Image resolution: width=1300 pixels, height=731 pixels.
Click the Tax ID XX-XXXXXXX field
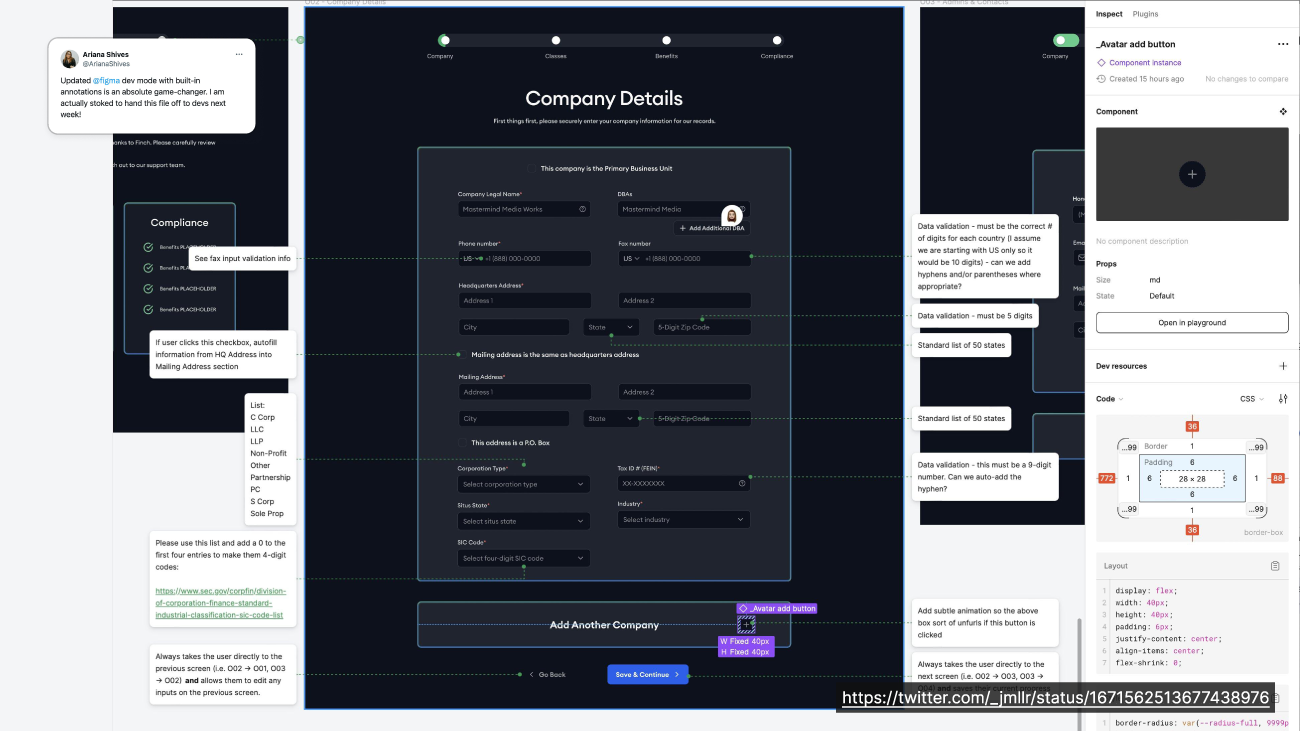(684, 483)
